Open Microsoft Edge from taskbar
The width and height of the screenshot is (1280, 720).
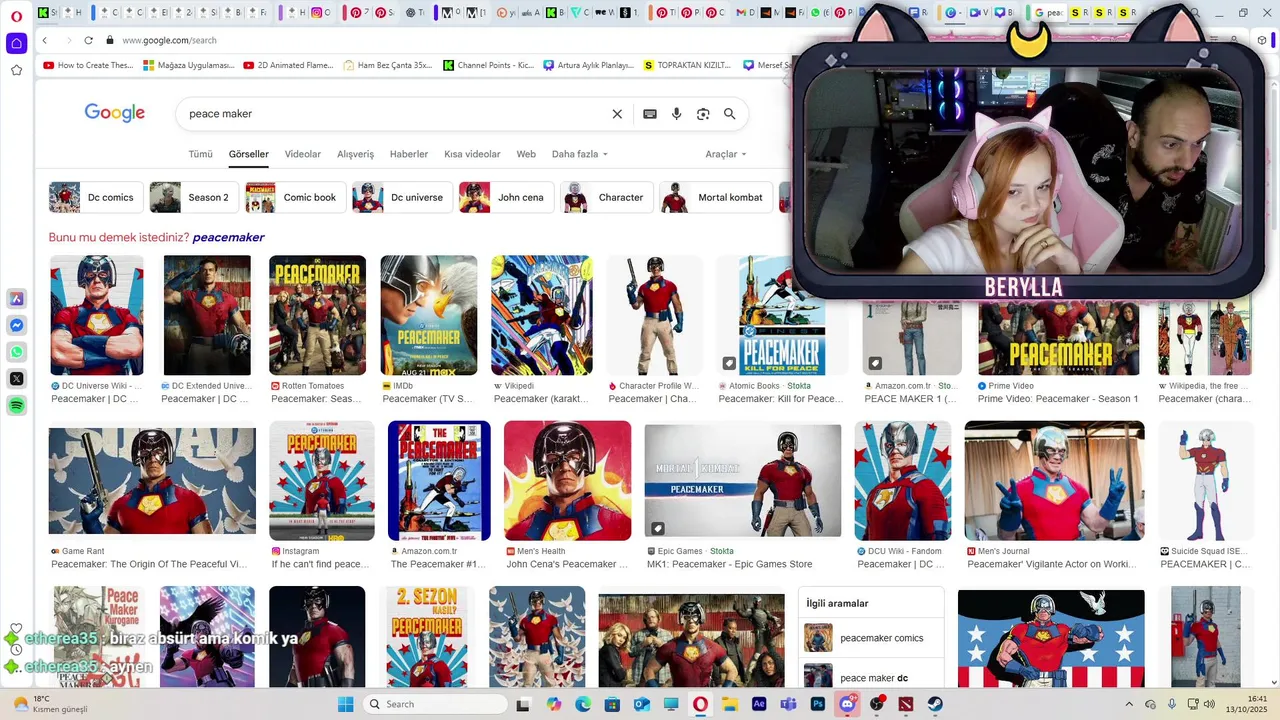click(583, 704)
